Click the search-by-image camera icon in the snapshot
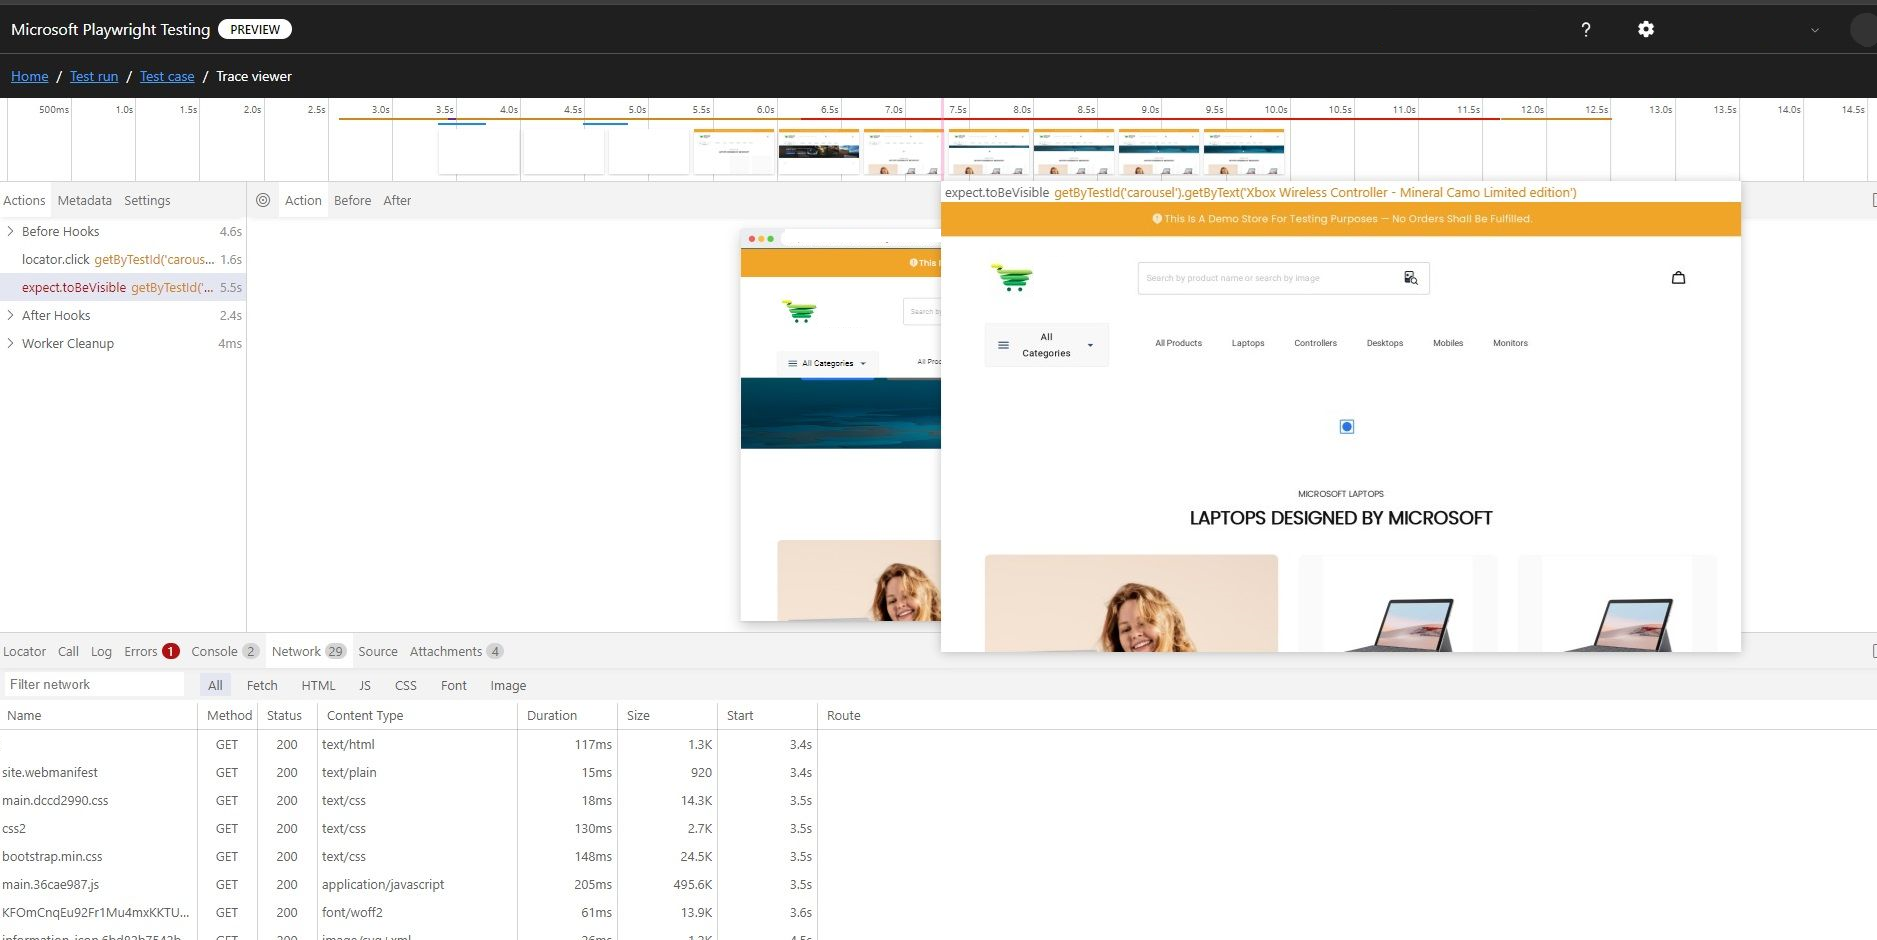 point(1411,278)
